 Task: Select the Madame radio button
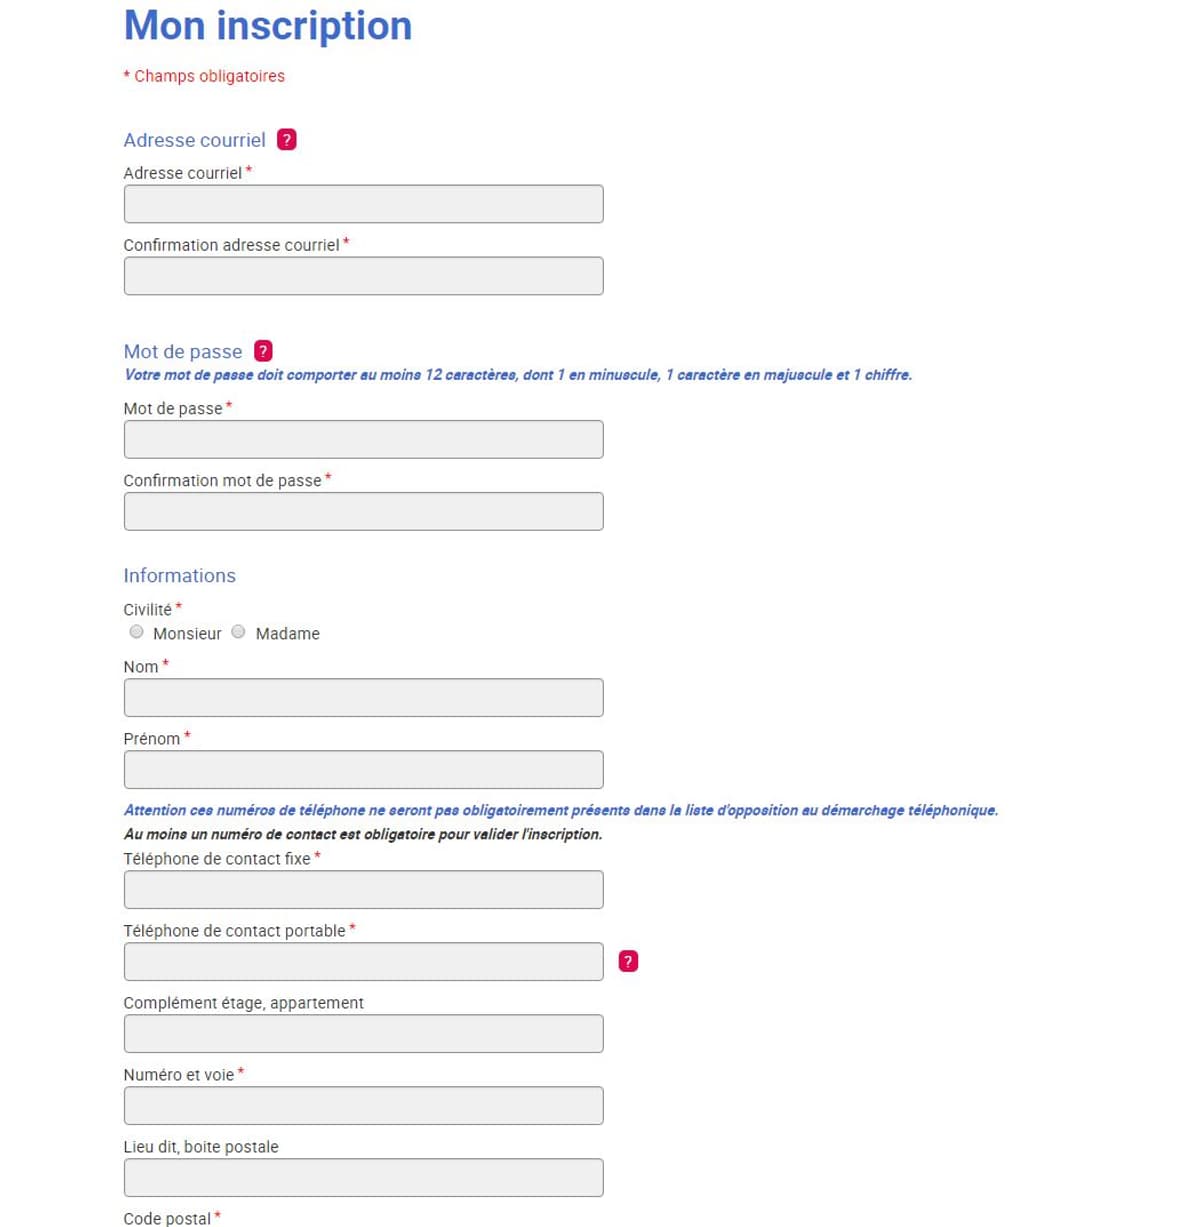point(238,631)
